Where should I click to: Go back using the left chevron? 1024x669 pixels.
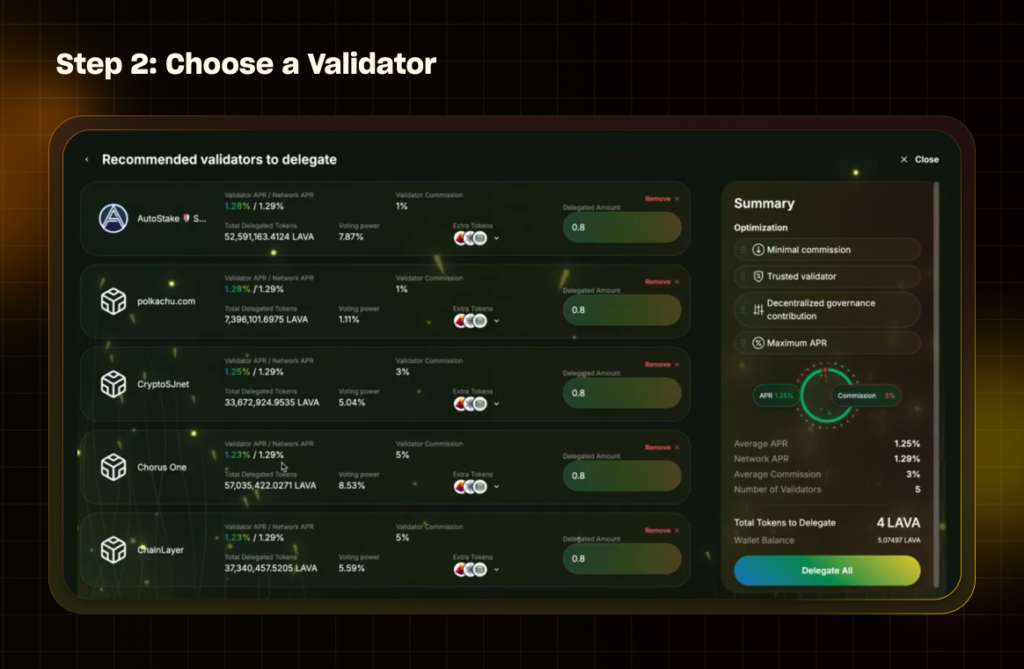tap(87, 159)
